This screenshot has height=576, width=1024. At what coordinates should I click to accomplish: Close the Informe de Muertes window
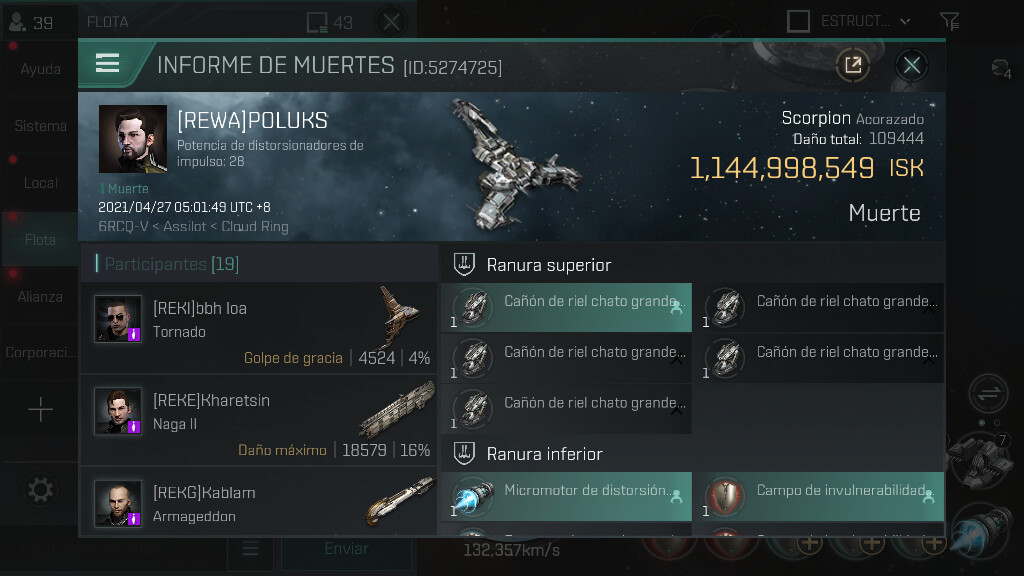[912, 65]
